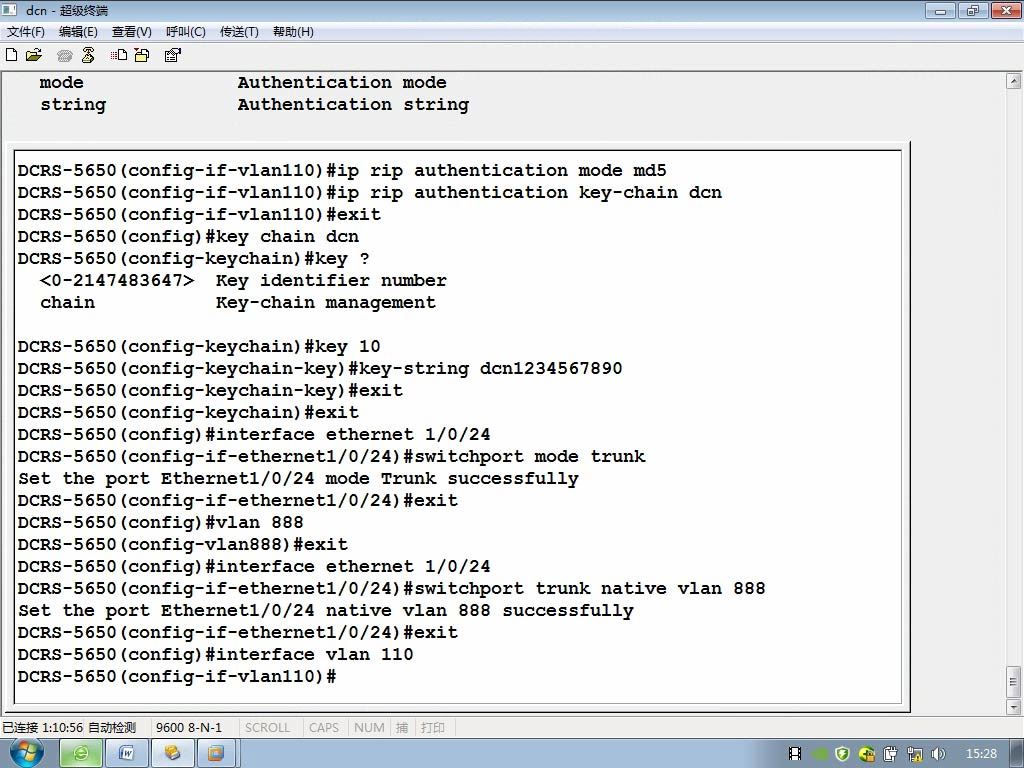The width and height of the screenshot is (1024, 768).
Task: Open the 传送(T) menu
Action: [239, 31]
